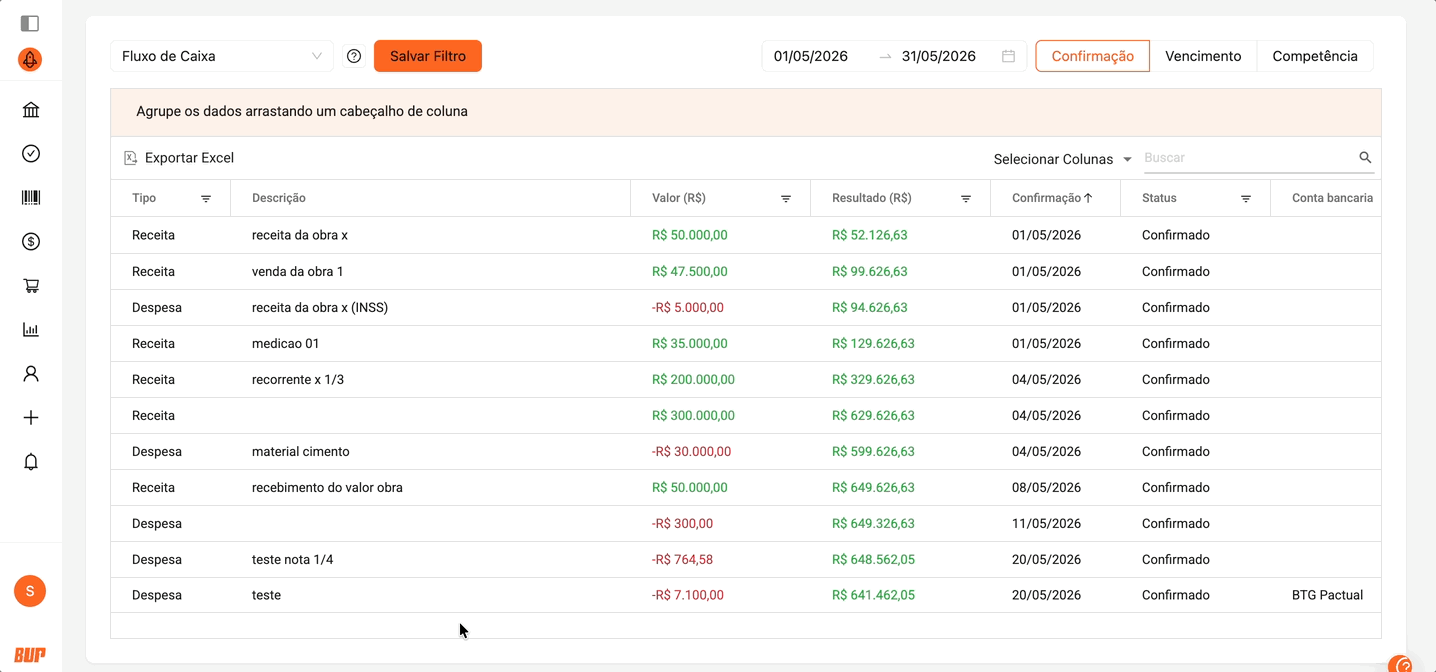Viewport: 1436px width, 672px height.
Task: Select the 'recorrente x 1/3' row
Action: click(x=745, y=380)
